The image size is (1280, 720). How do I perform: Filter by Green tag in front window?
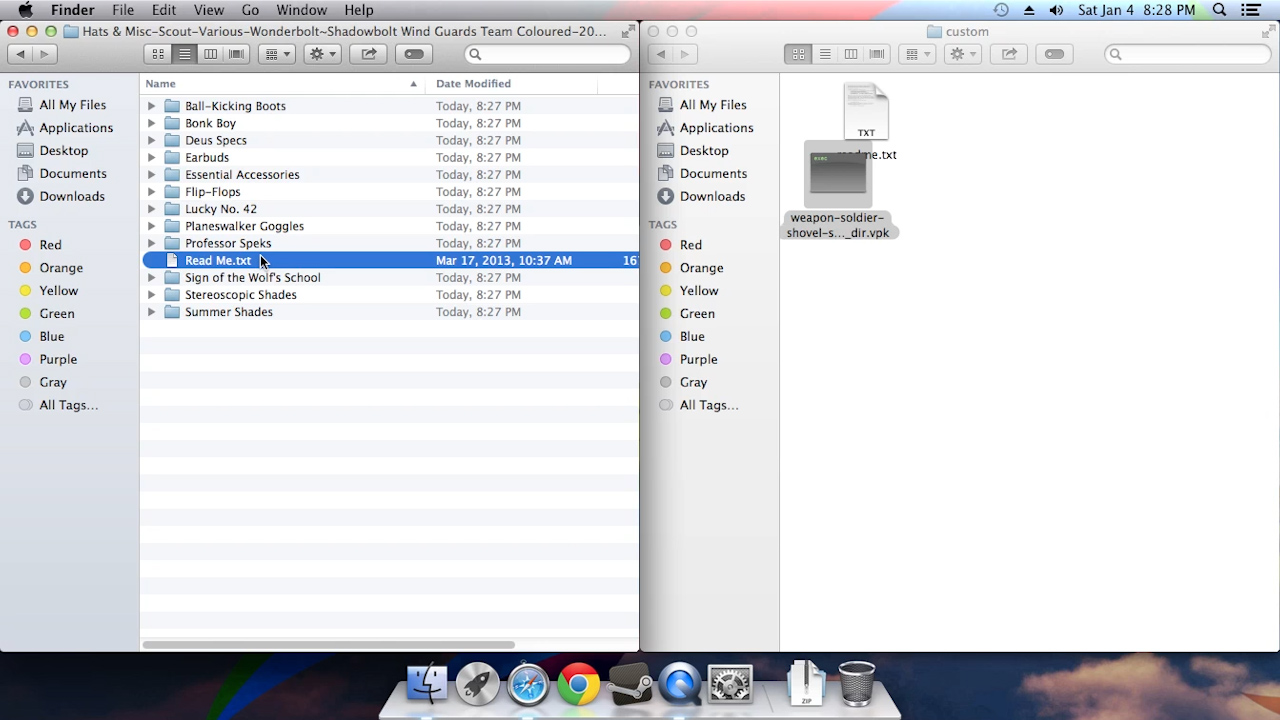(56, 314)
